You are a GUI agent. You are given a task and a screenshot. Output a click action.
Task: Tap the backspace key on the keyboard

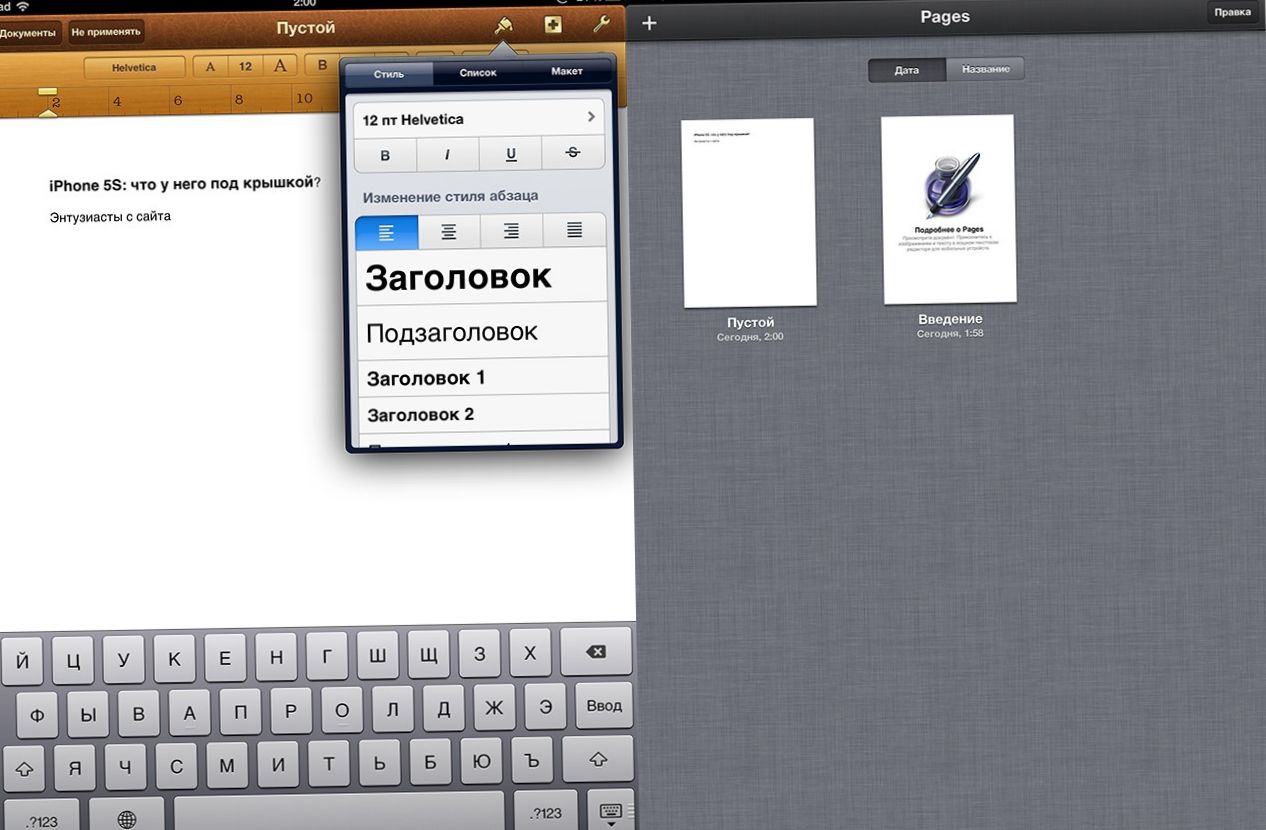point(596,652)
